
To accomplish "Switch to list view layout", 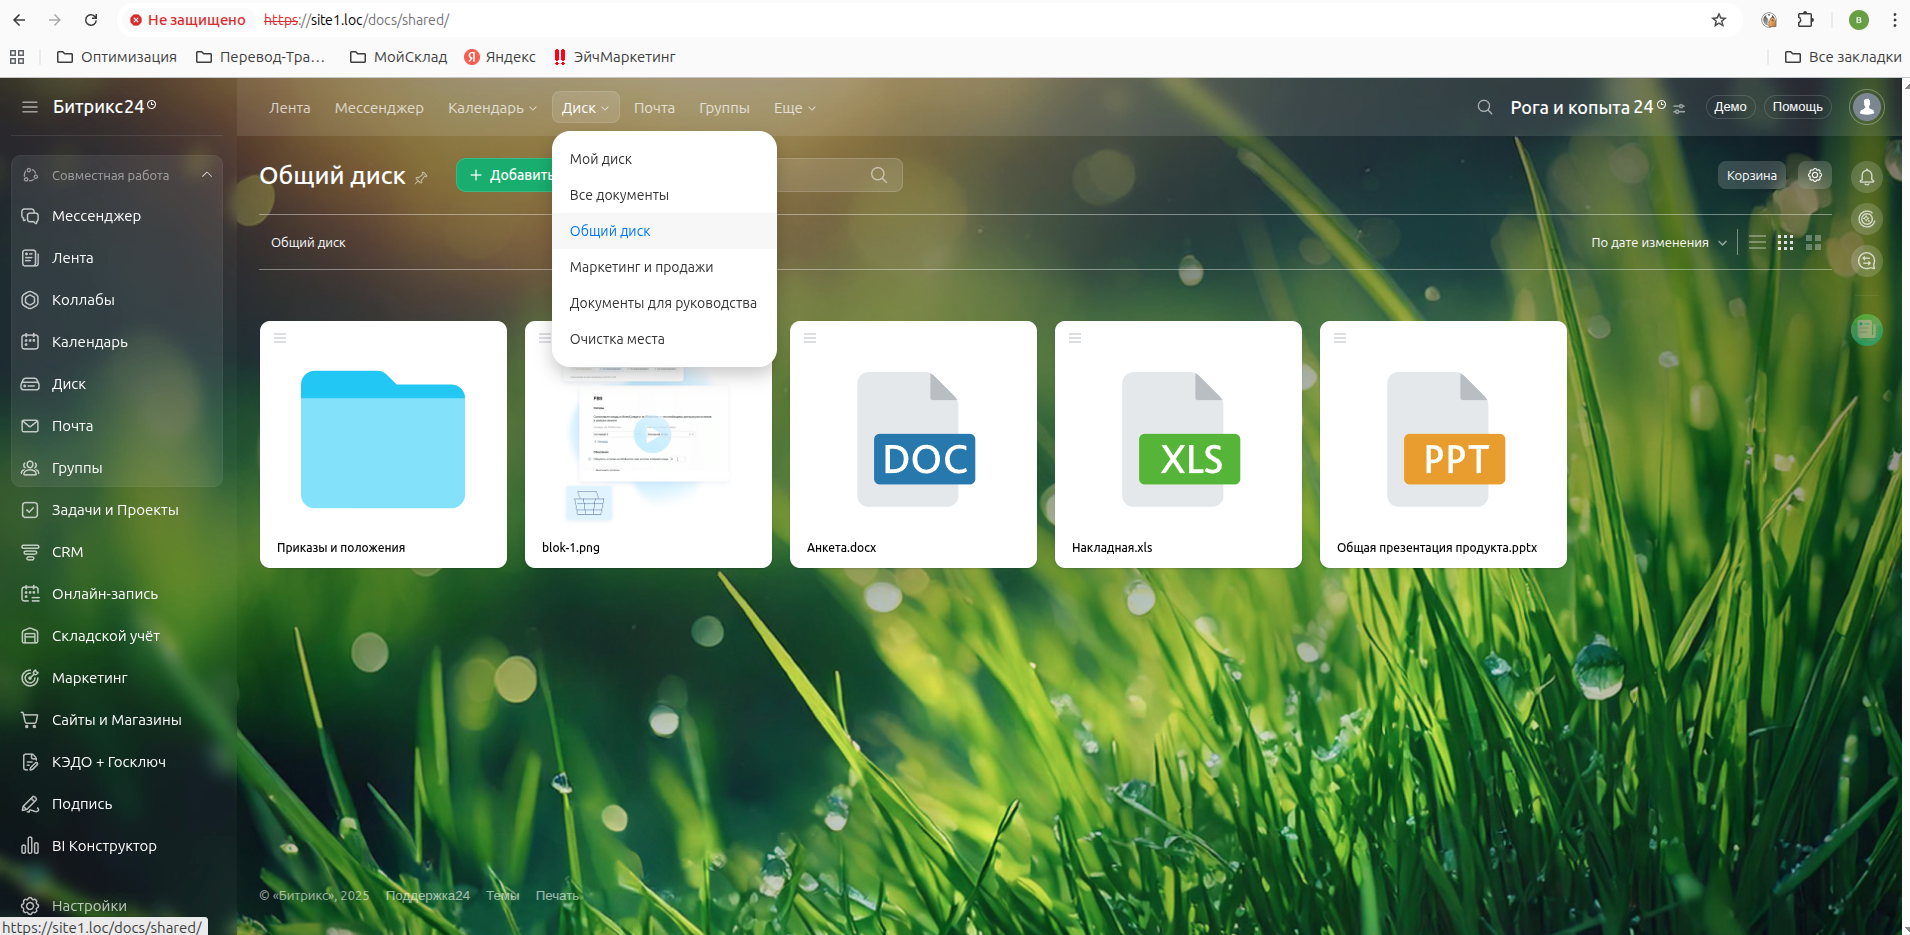I will point(1757,242).
